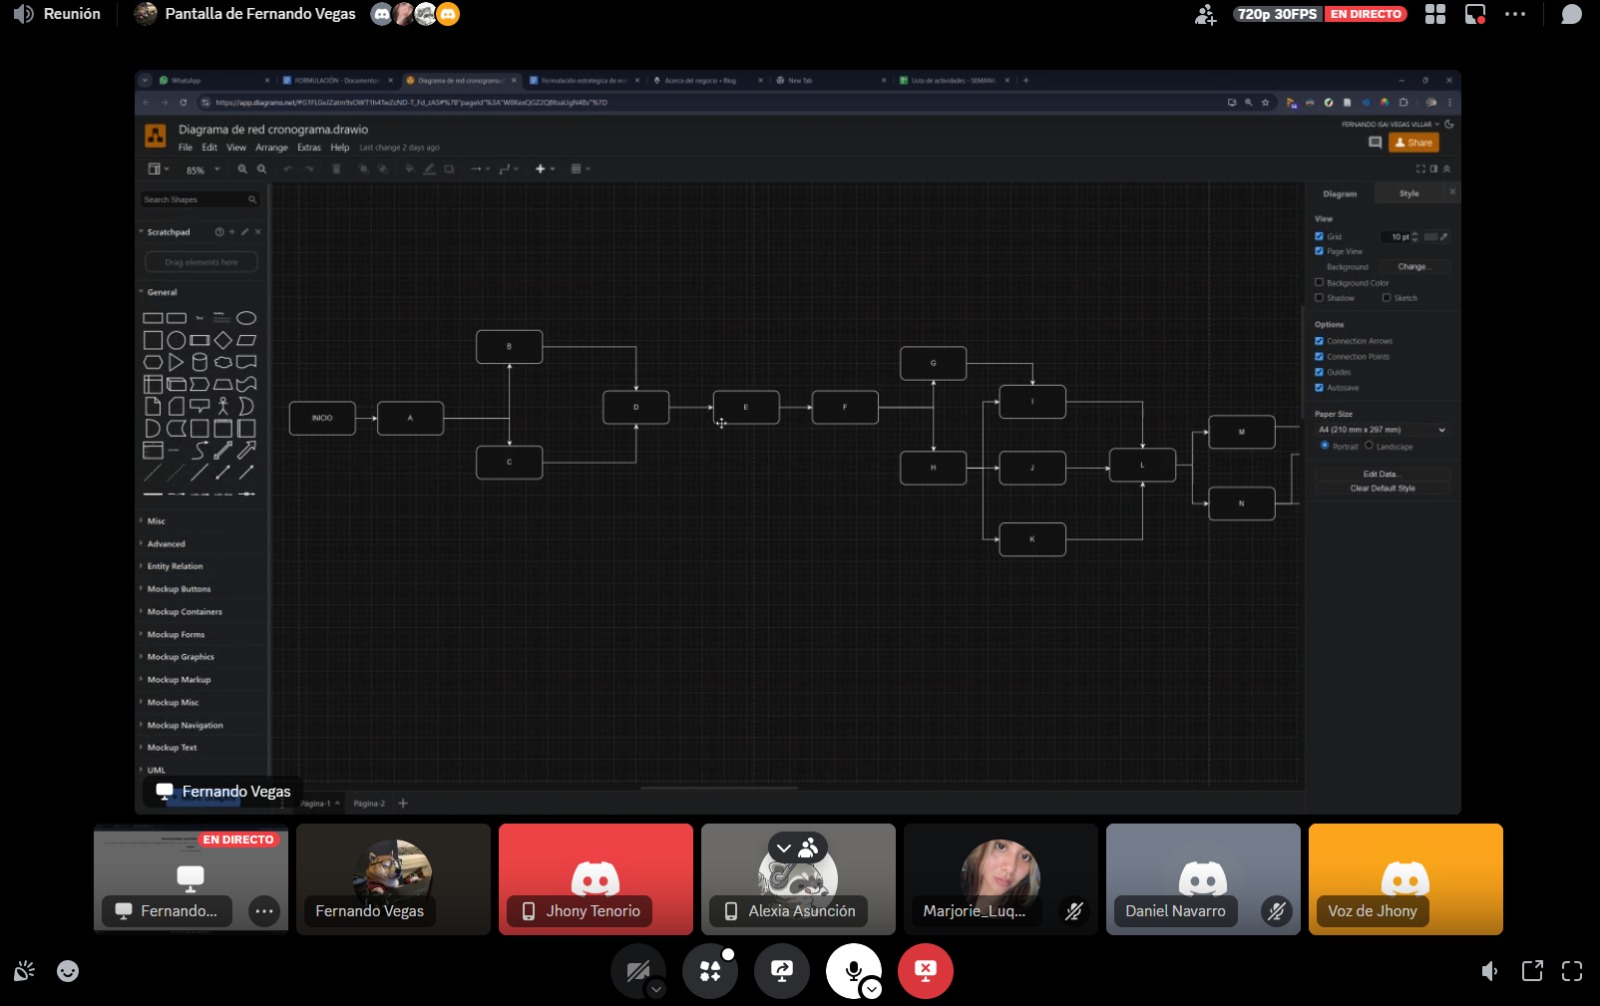
Task: Open the Arrange menu in draw.io
Action: pos(271,148)
